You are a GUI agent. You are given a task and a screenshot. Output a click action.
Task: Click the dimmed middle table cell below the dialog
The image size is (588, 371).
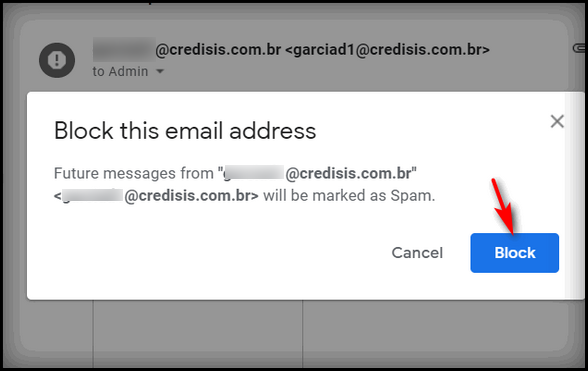(198, 334)
